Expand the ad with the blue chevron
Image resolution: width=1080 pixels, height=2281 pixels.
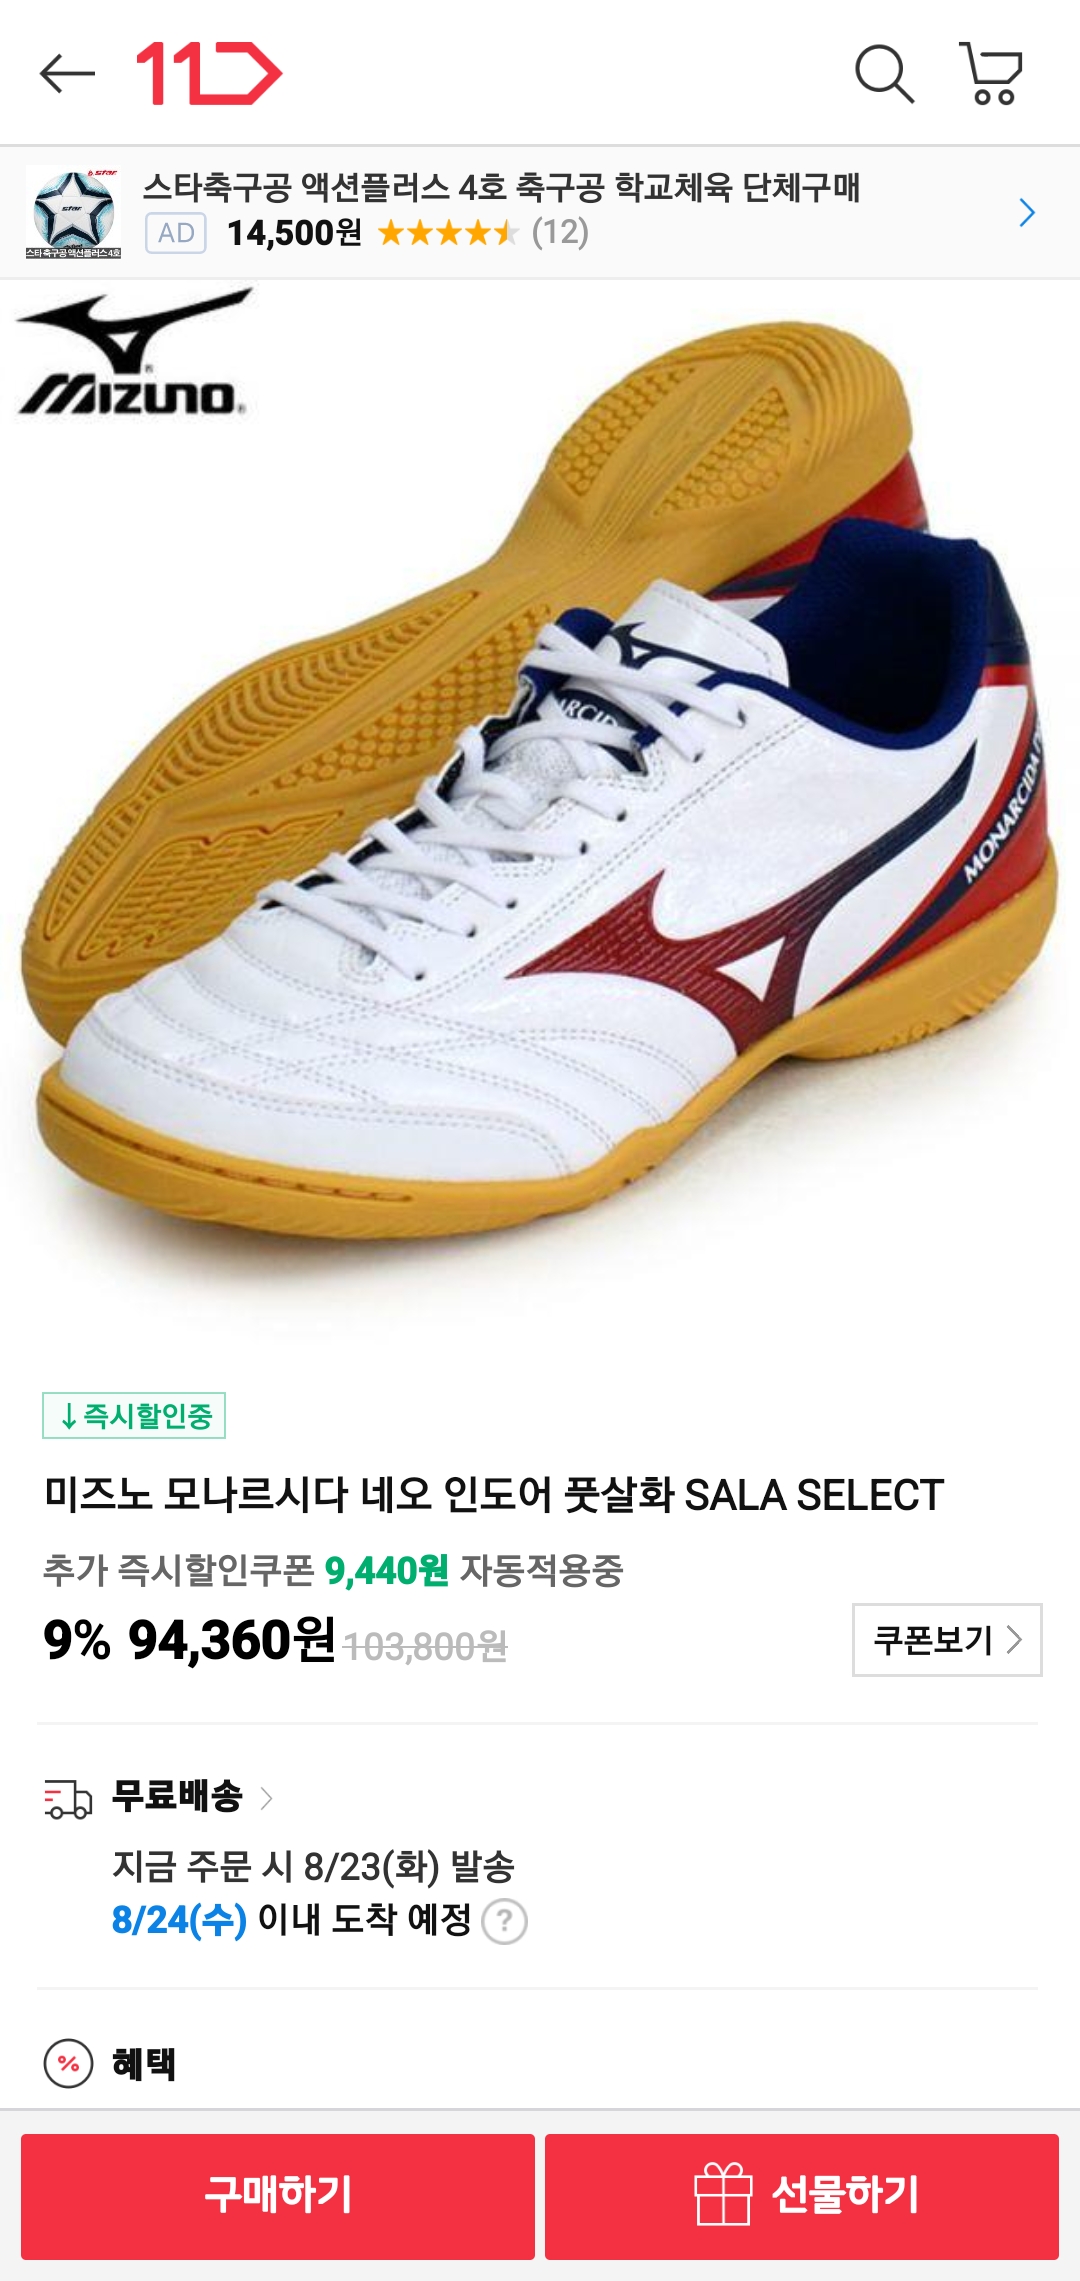(1026, 212)
